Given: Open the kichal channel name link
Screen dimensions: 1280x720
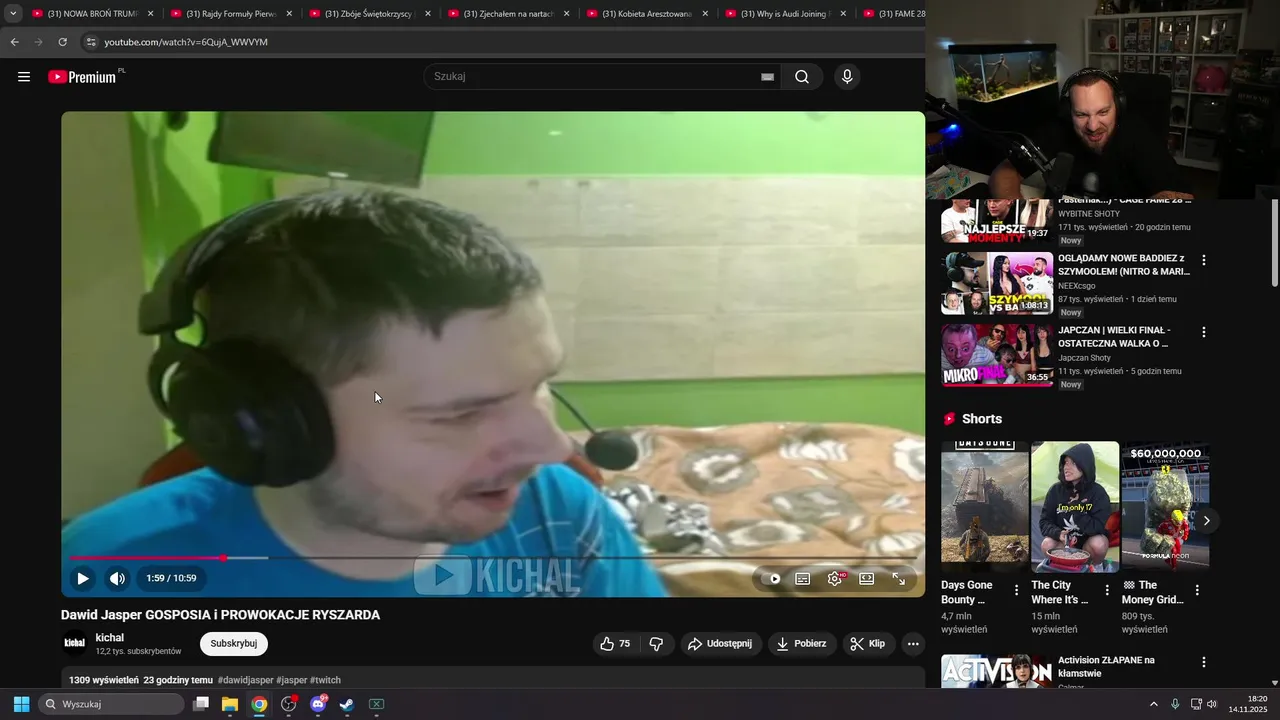Looking at the screenshot, I should 110,637.
